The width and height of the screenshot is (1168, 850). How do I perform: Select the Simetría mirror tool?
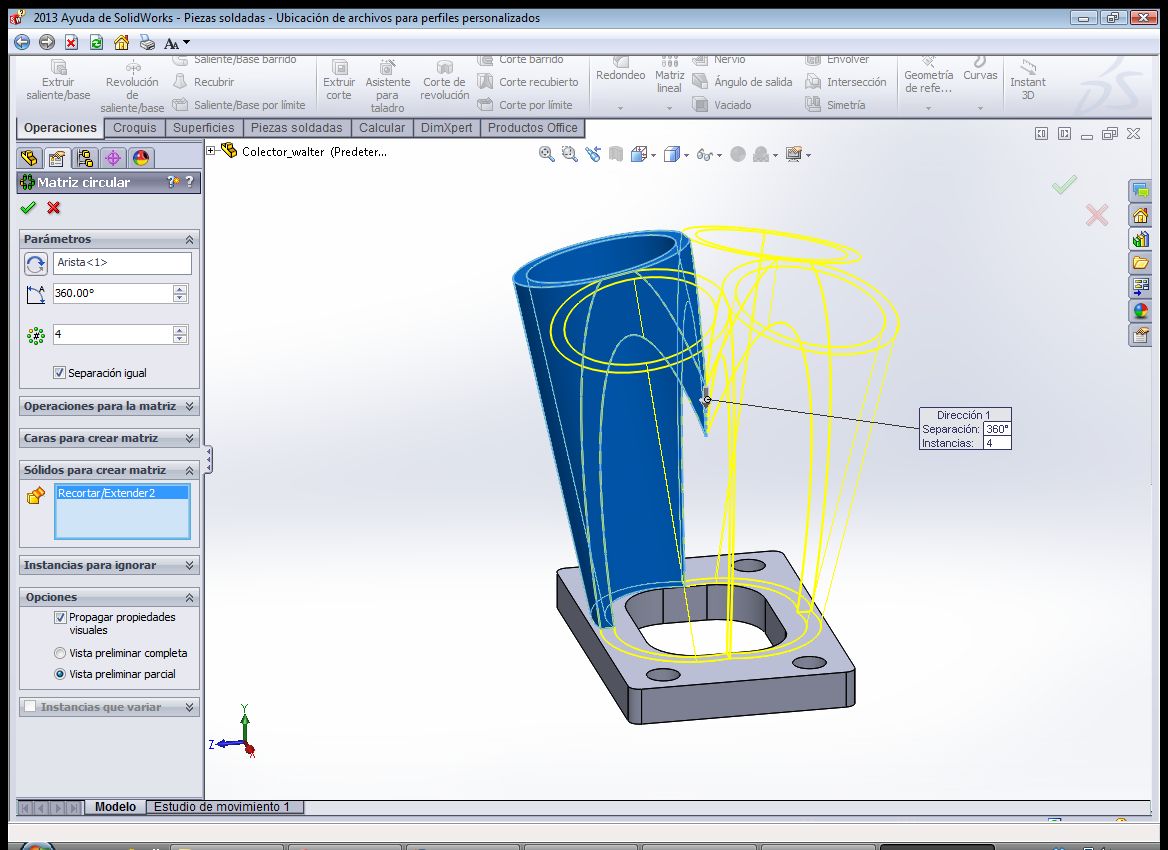tap(835, 105)
